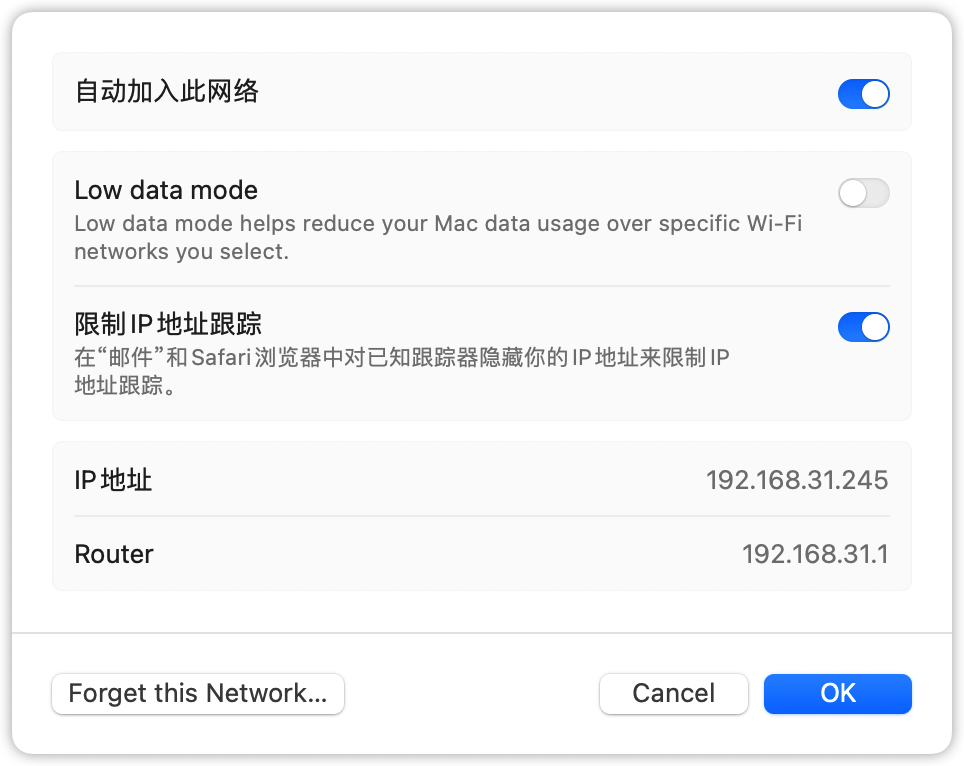Click the Forget this Network… button

tap(198, 694)
